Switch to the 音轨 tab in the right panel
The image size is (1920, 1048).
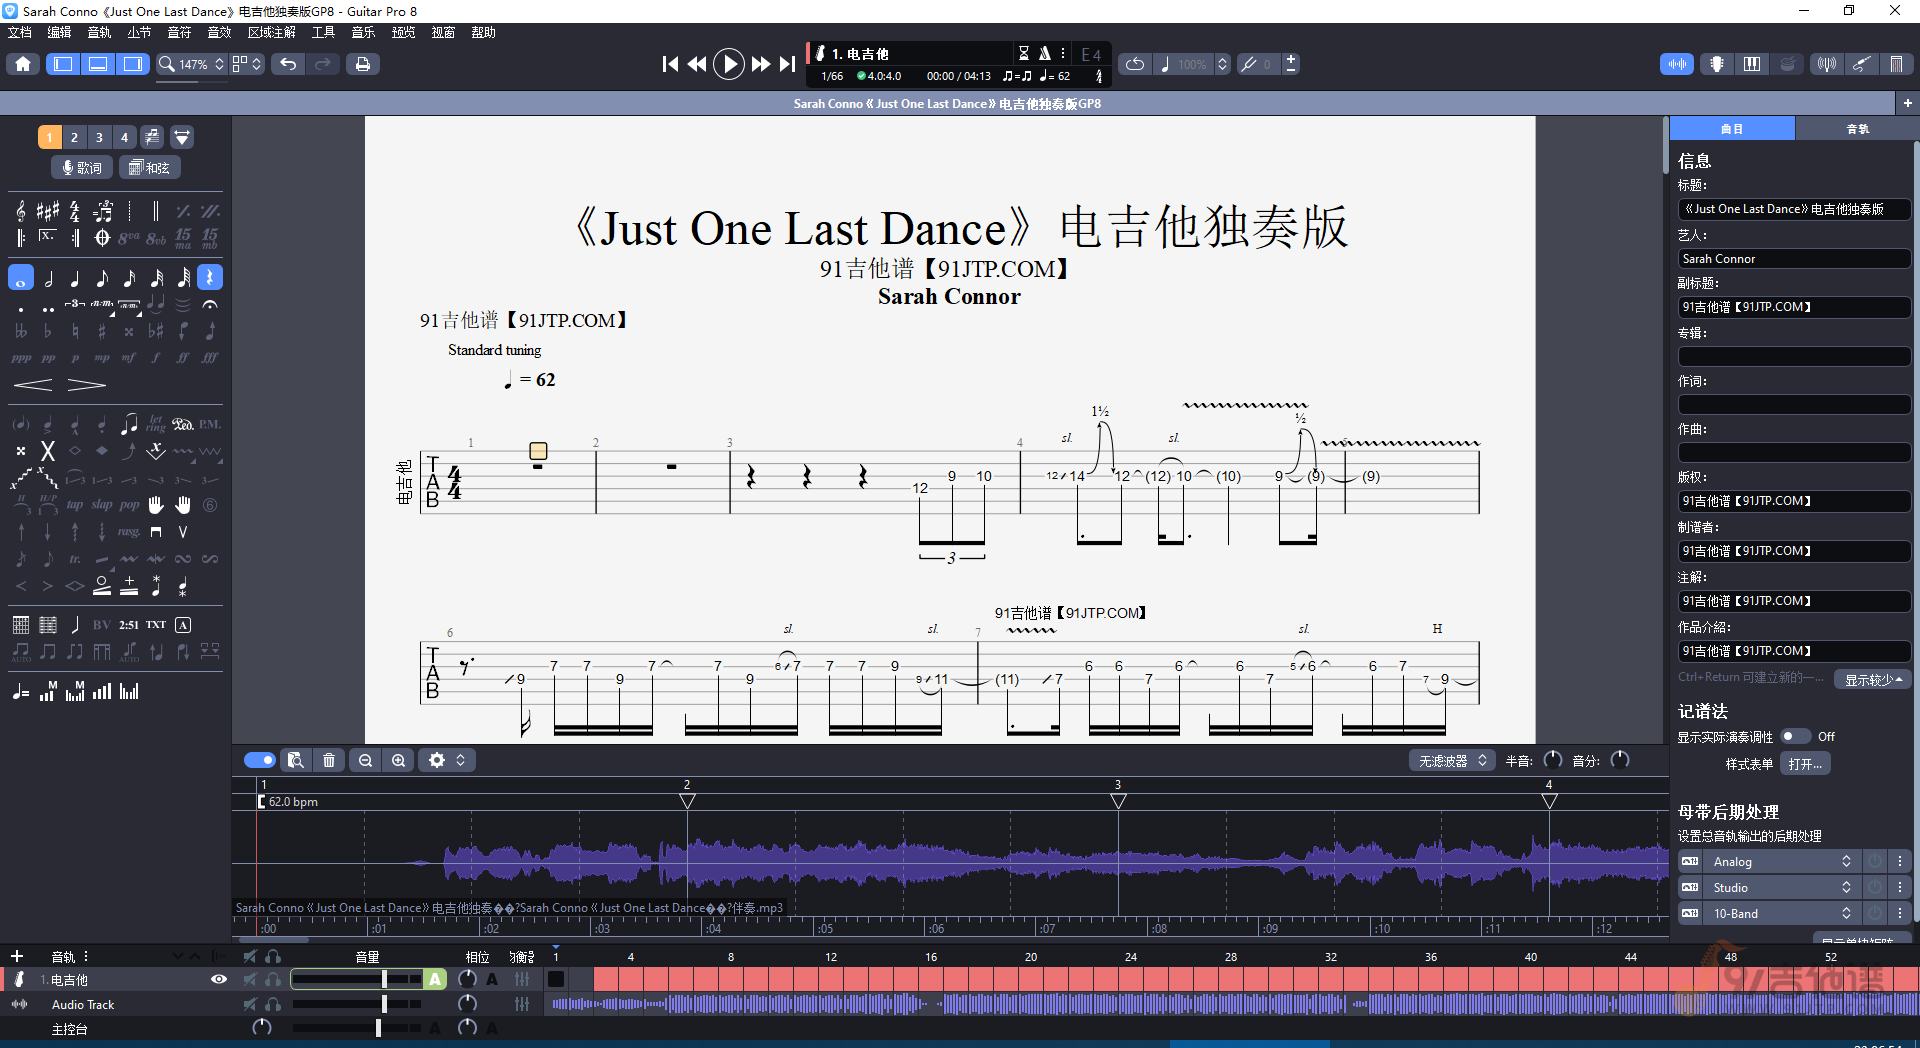click(1857, 129)
